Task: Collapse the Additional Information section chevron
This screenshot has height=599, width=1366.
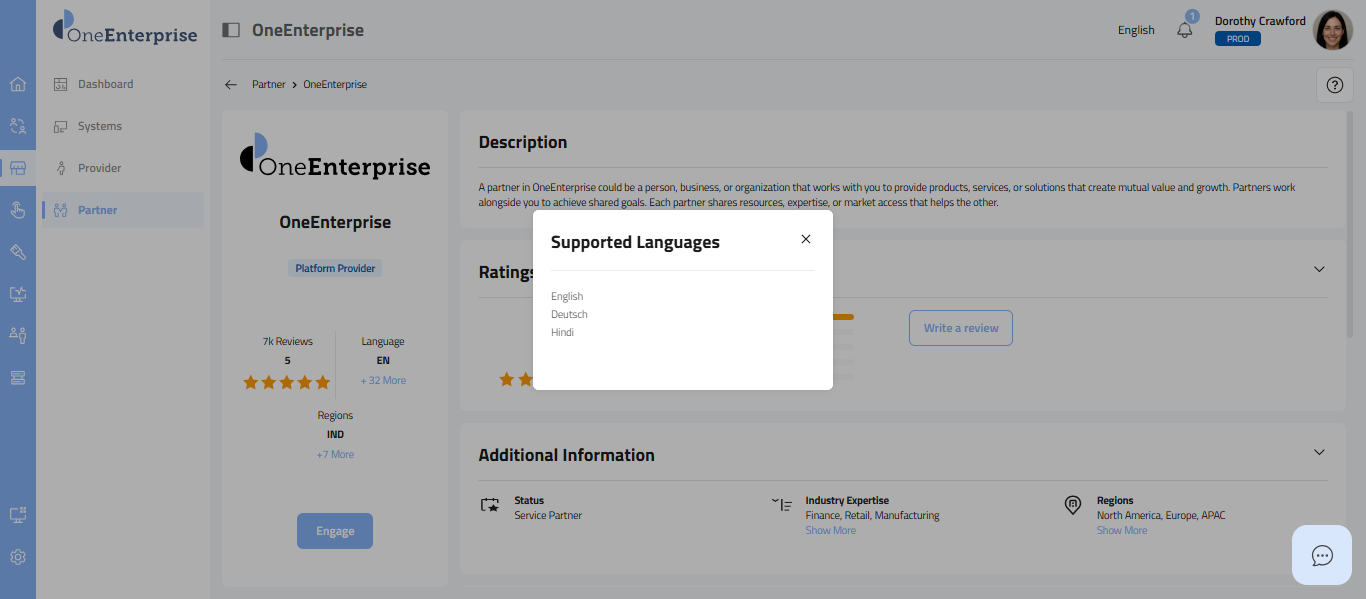Action: click(1319, 452)
